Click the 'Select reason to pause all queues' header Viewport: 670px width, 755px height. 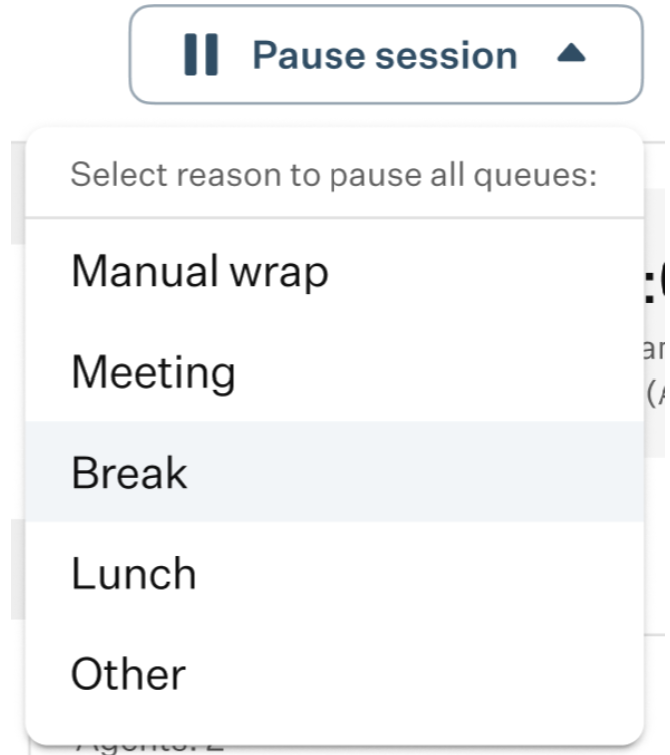pyautogui.click(x=334, y=175)
